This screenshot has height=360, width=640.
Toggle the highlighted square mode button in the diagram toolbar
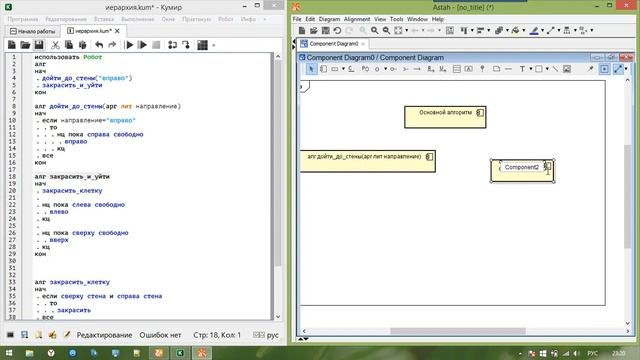(x=604, y=69)
